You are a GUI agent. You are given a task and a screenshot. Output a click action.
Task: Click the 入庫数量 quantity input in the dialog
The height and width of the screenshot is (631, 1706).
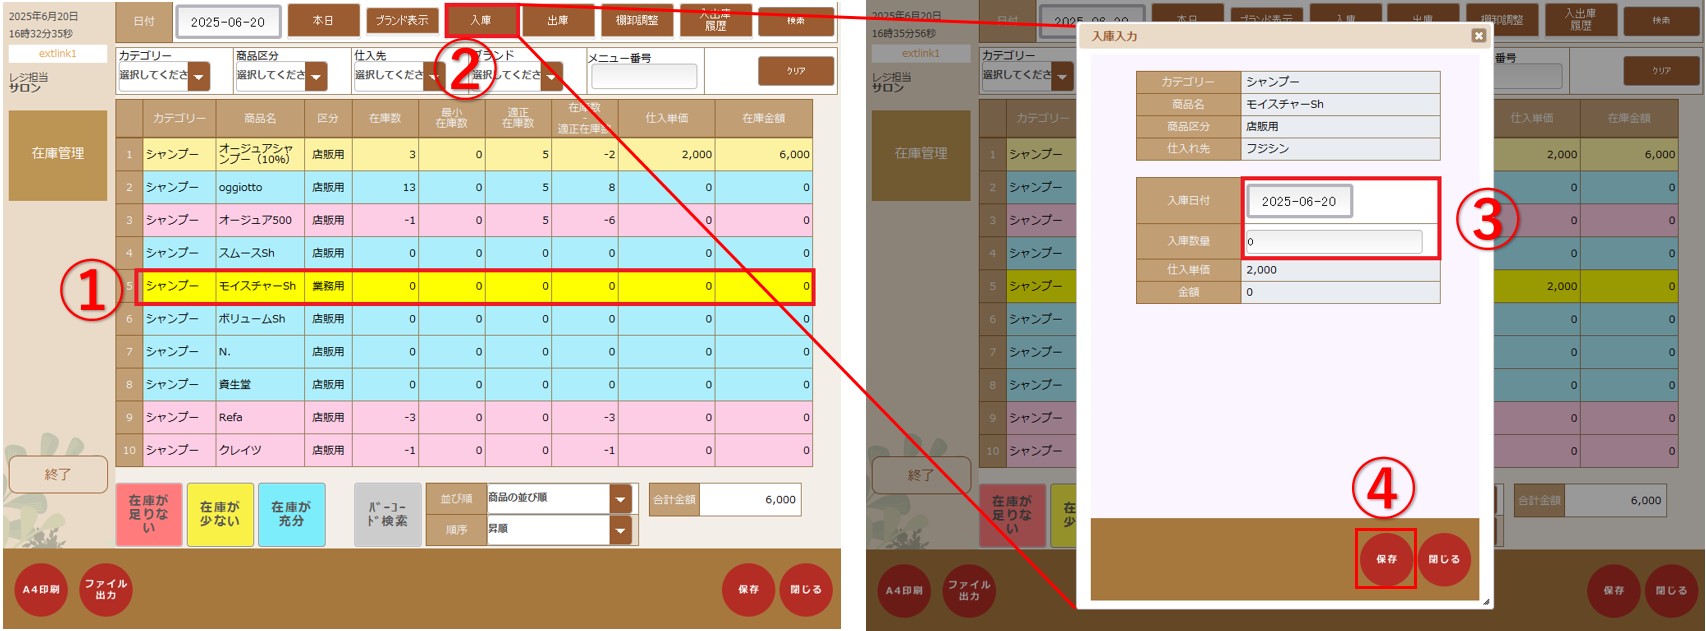[x=1334, y=241]
